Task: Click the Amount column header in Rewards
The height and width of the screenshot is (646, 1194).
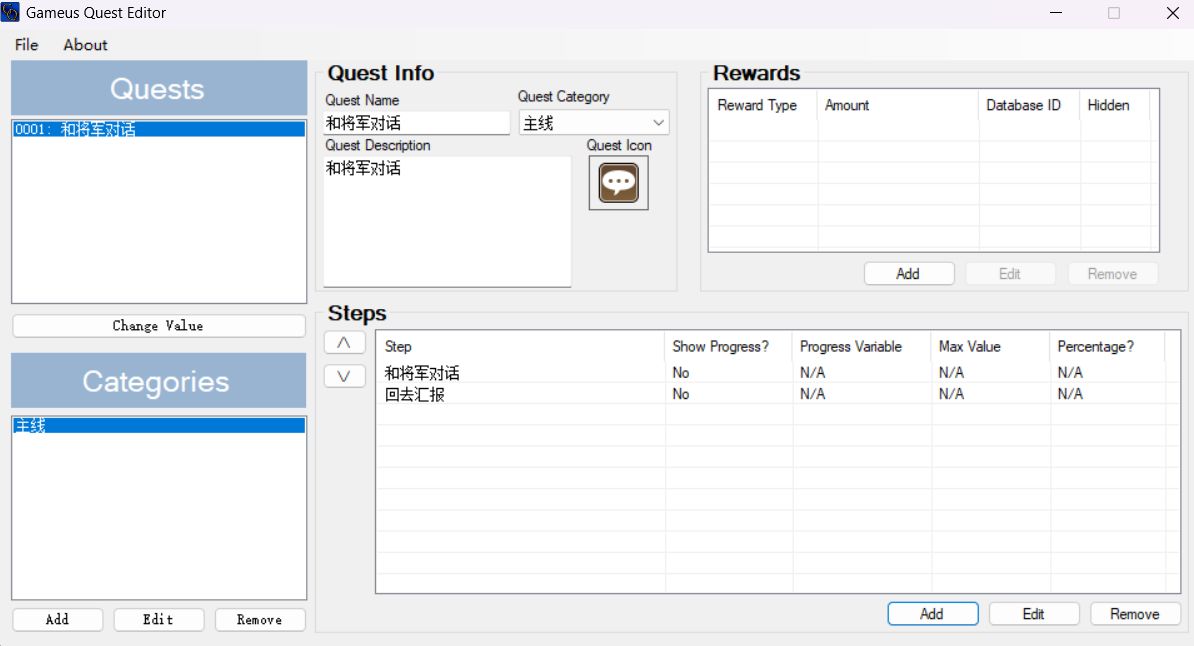Action: (898, 105)
